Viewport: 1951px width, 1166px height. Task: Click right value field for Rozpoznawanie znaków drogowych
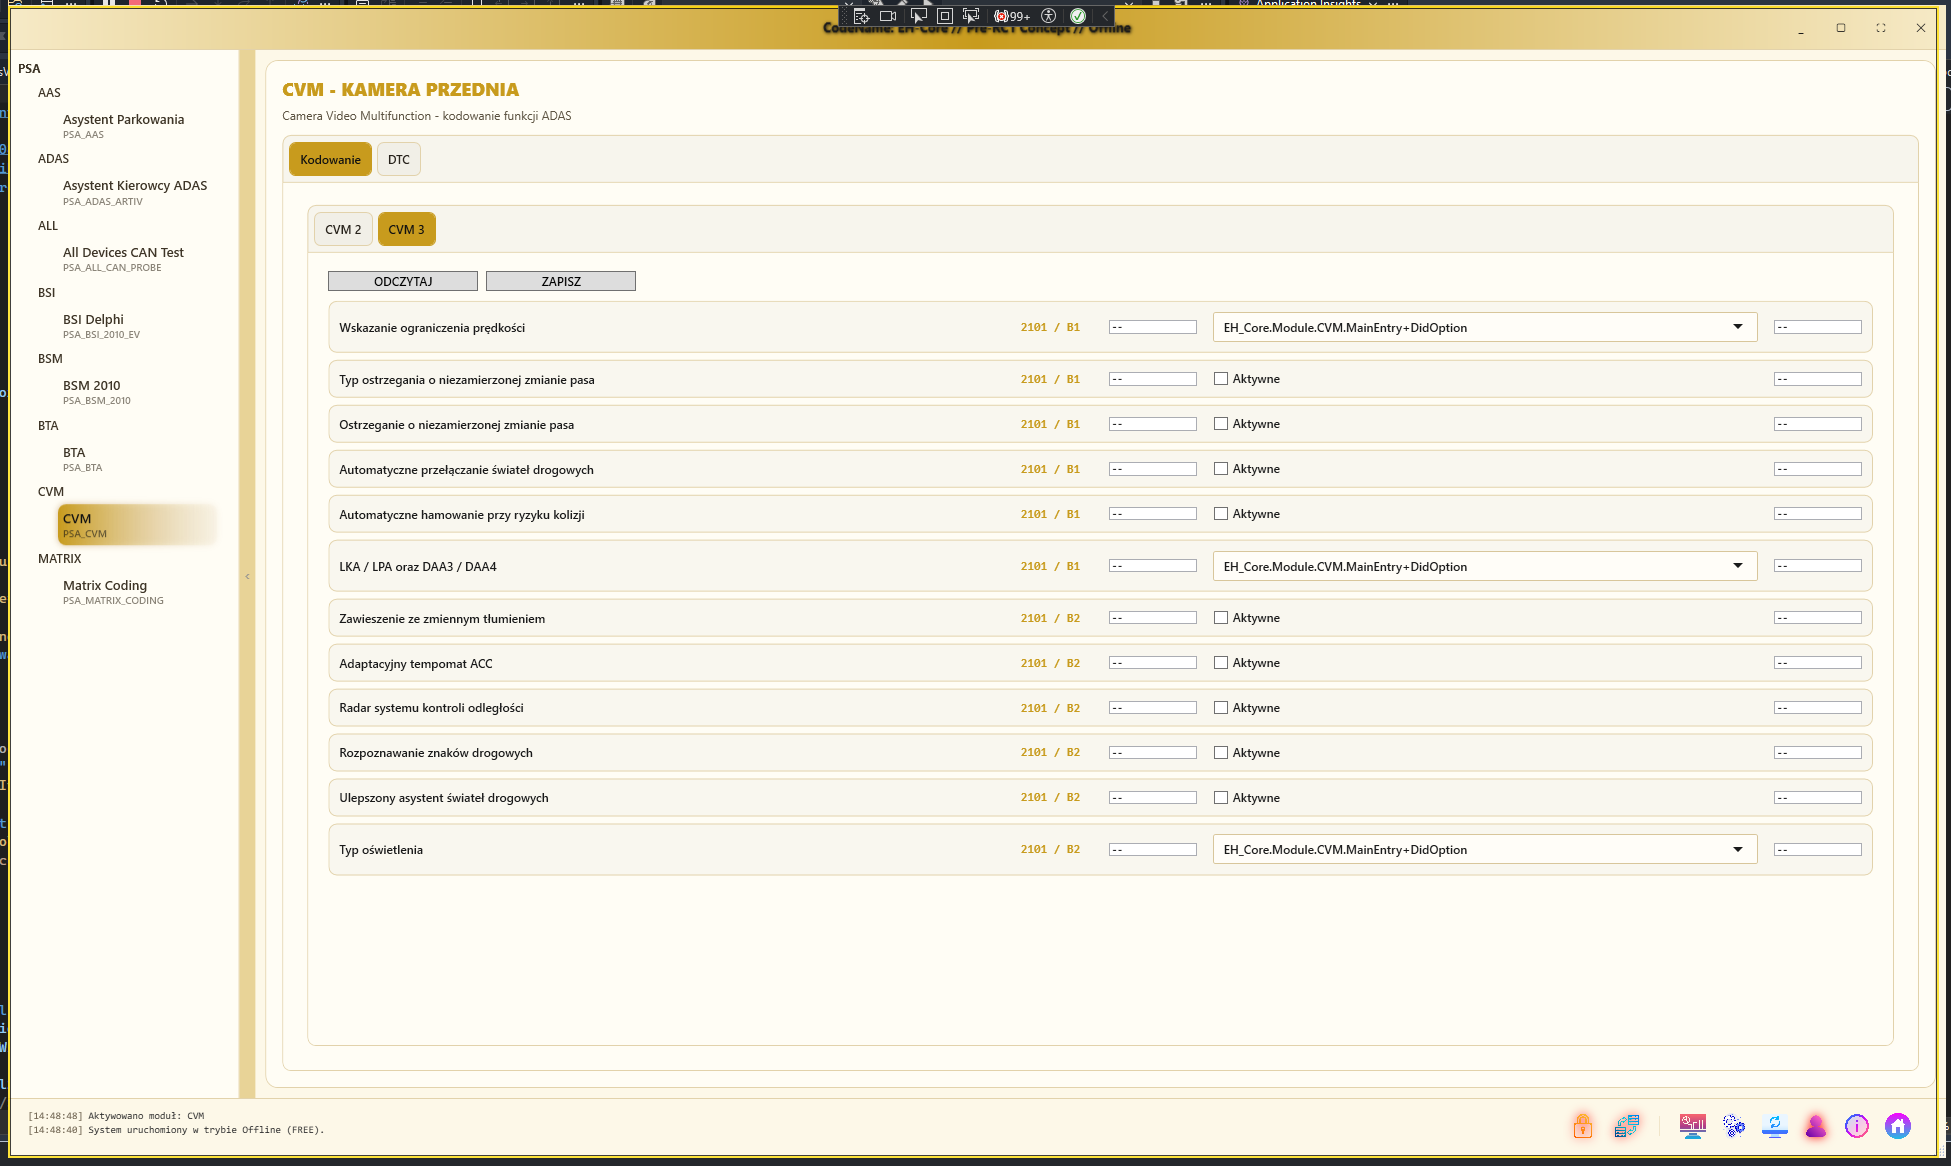tap(1818, 753)
